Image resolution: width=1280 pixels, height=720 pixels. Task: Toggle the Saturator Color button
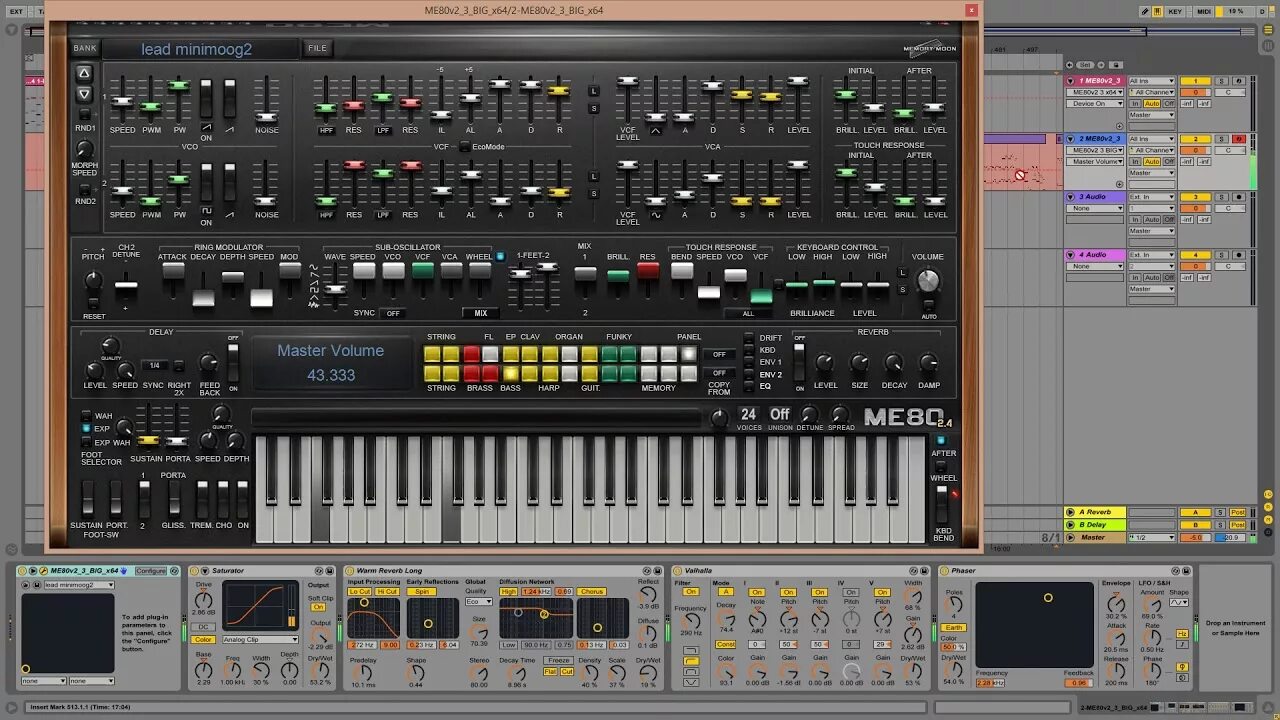click(x=203, y=639)
